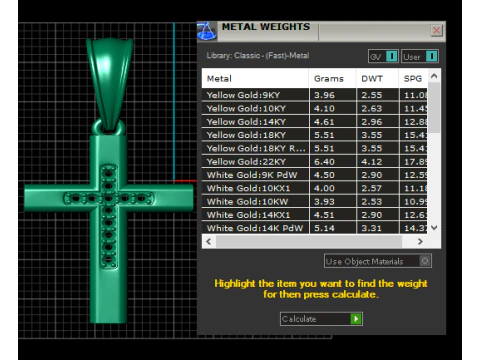Select the Yellow Gold:18KY R... row

[x=314, y=148]
